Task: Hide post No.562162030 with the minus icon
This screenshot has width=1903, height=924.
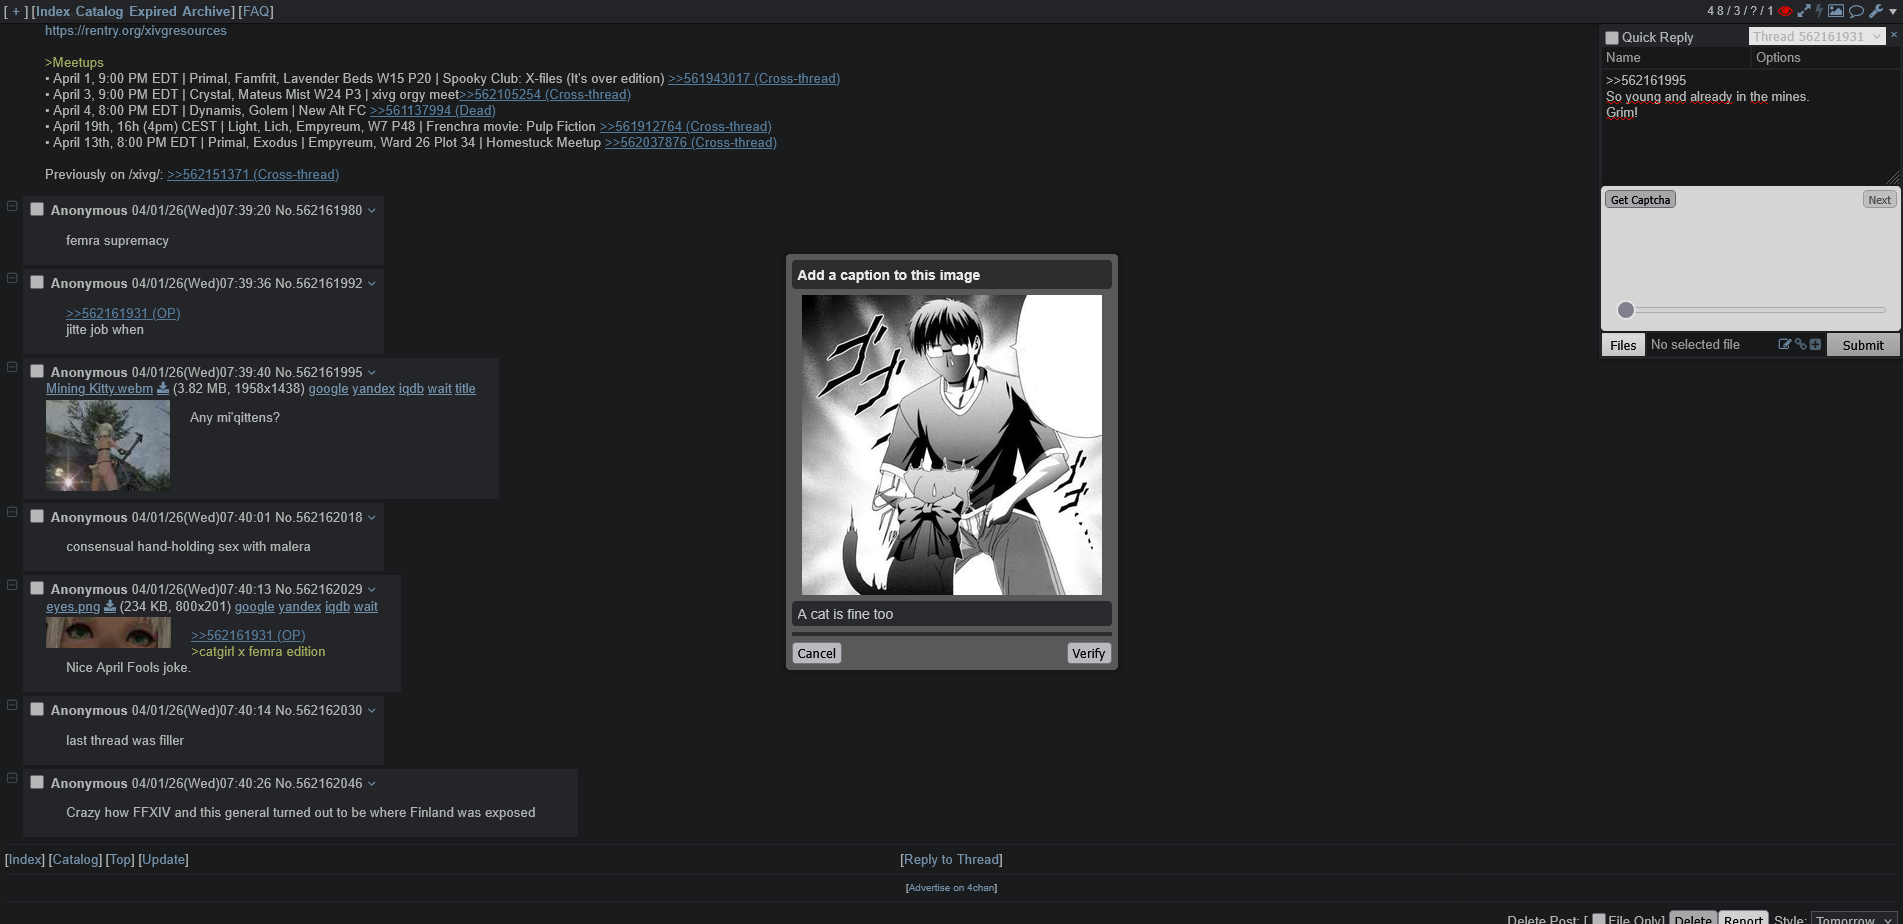Action: 12,705
